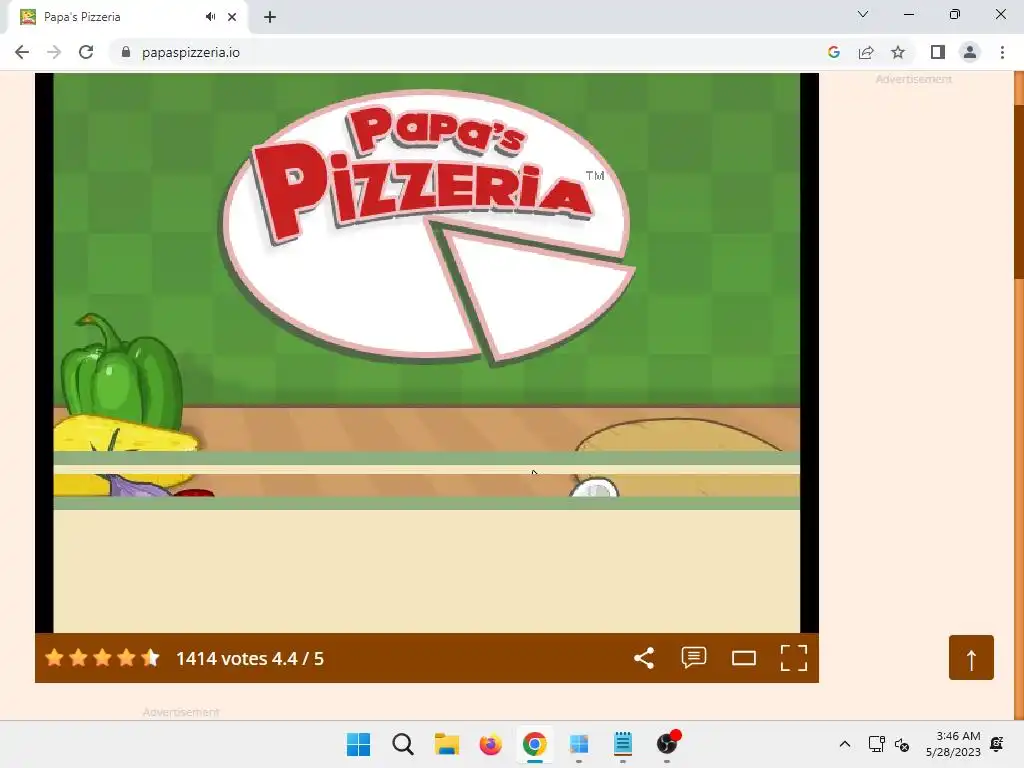1024x768 pixels.
Task: Go forward in browser history
Action: pos(54,52)
